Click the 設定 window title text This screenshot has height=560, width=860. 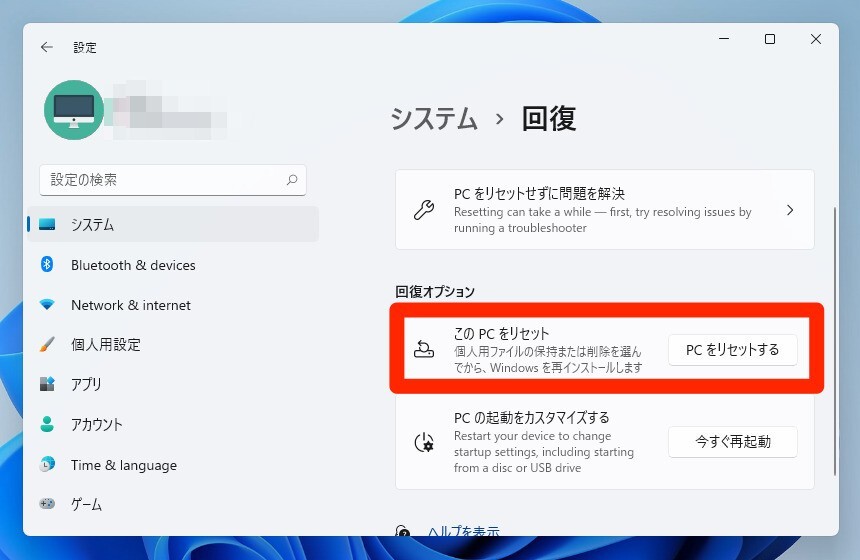point(85,48)
